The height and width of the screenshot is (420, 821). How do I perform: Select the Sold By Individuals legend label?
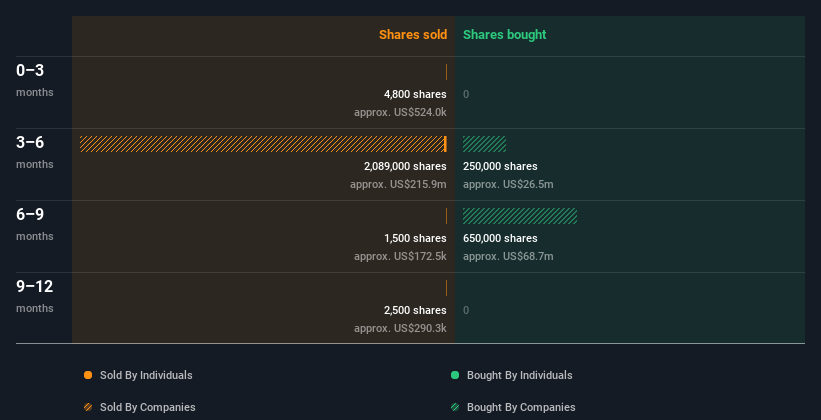(146, 375)
